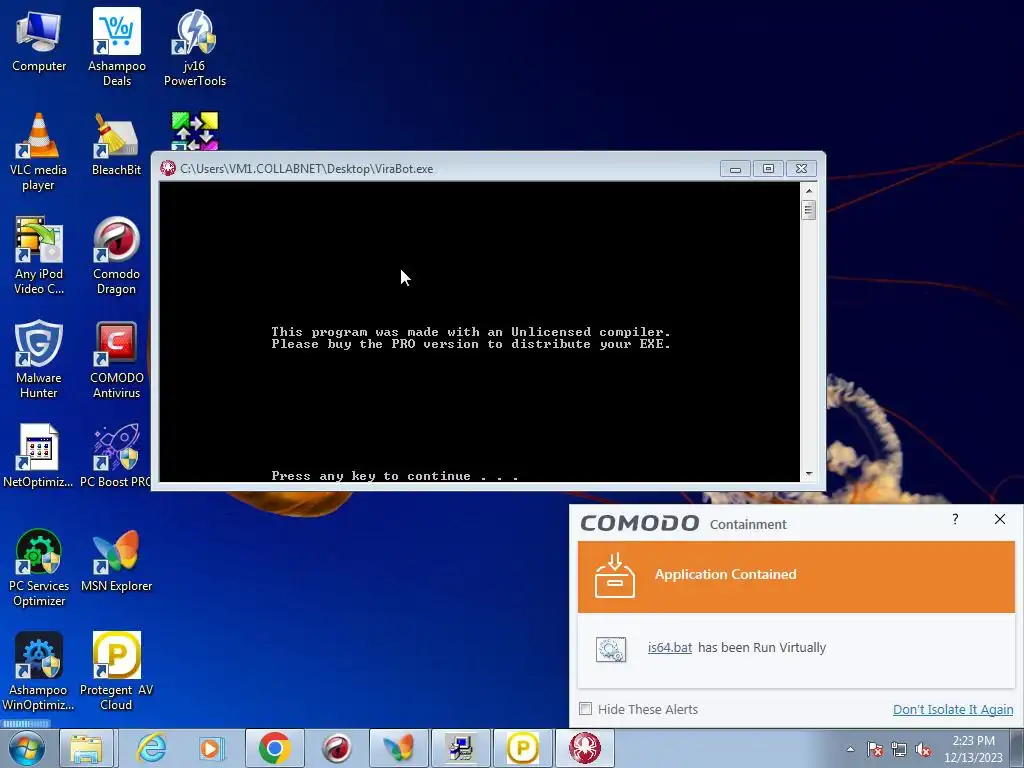Open Ashampoo Deals desktop shortcut

117,47
